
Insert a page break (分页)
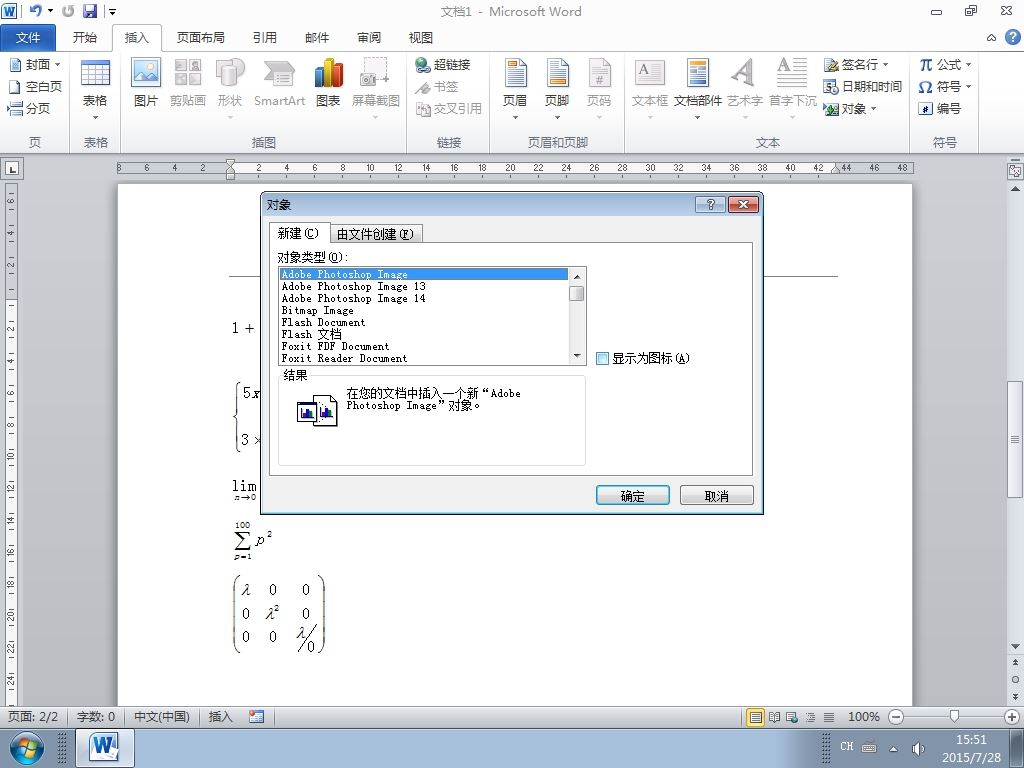(29, 108)
